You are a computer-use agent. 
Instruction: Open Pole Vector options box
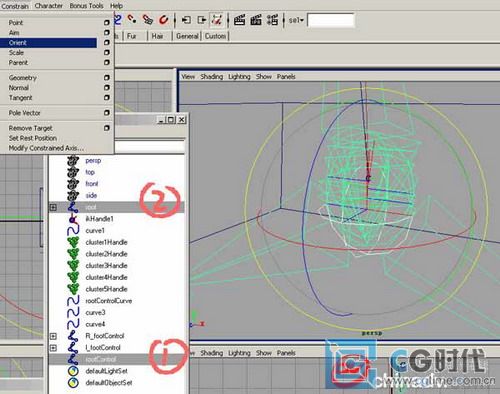coord(107,113)
